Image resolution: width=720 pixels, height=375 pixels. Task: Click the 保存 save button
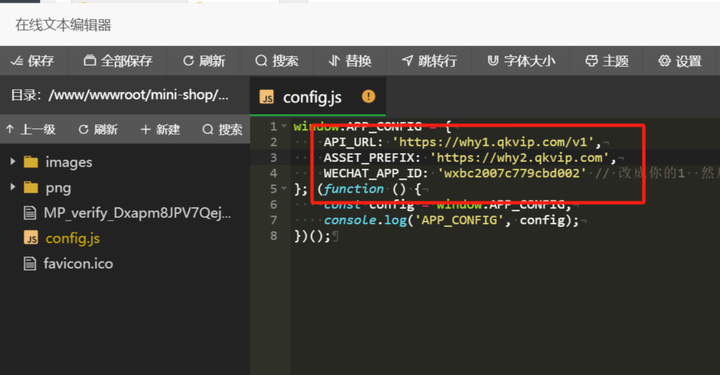point(33,61)
